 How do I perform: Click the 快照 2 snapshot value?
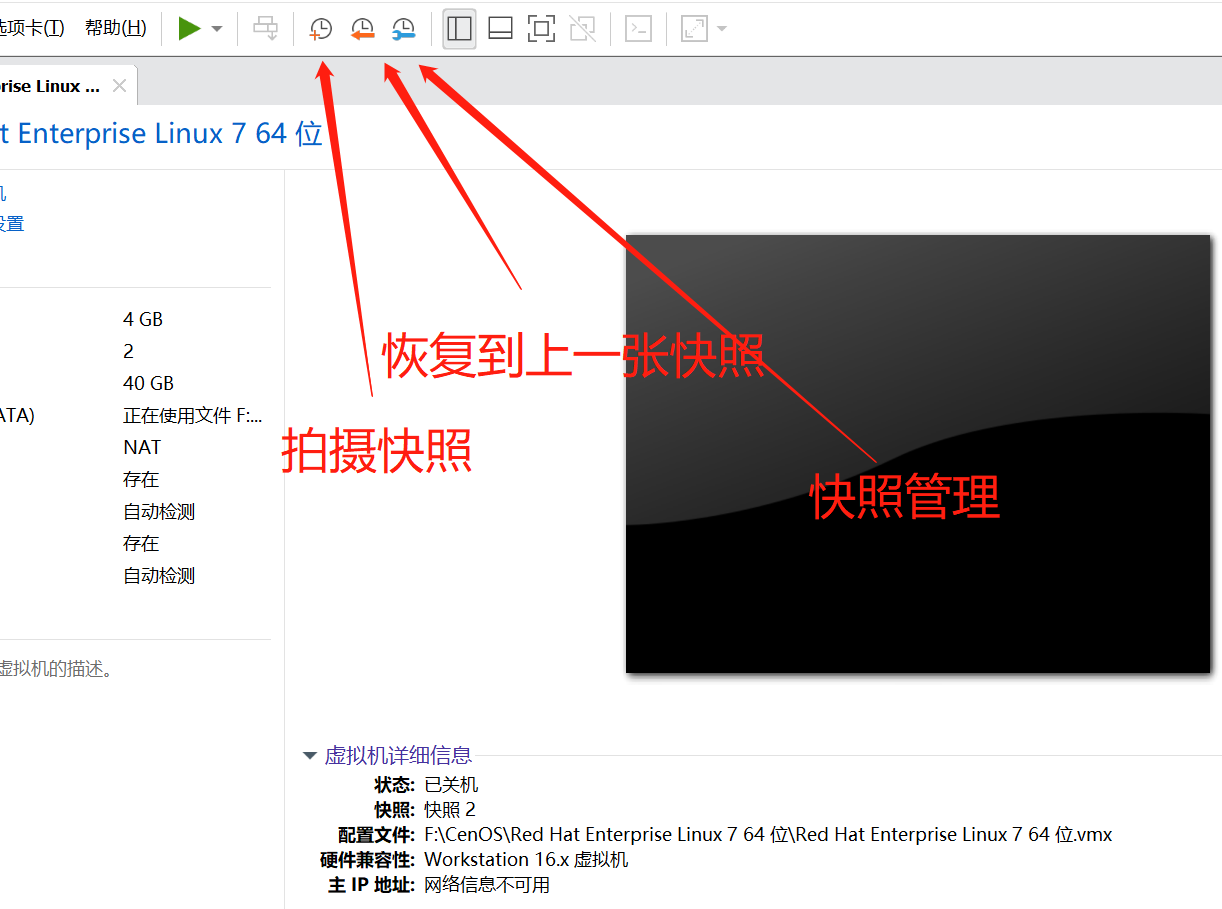point(450,809)
